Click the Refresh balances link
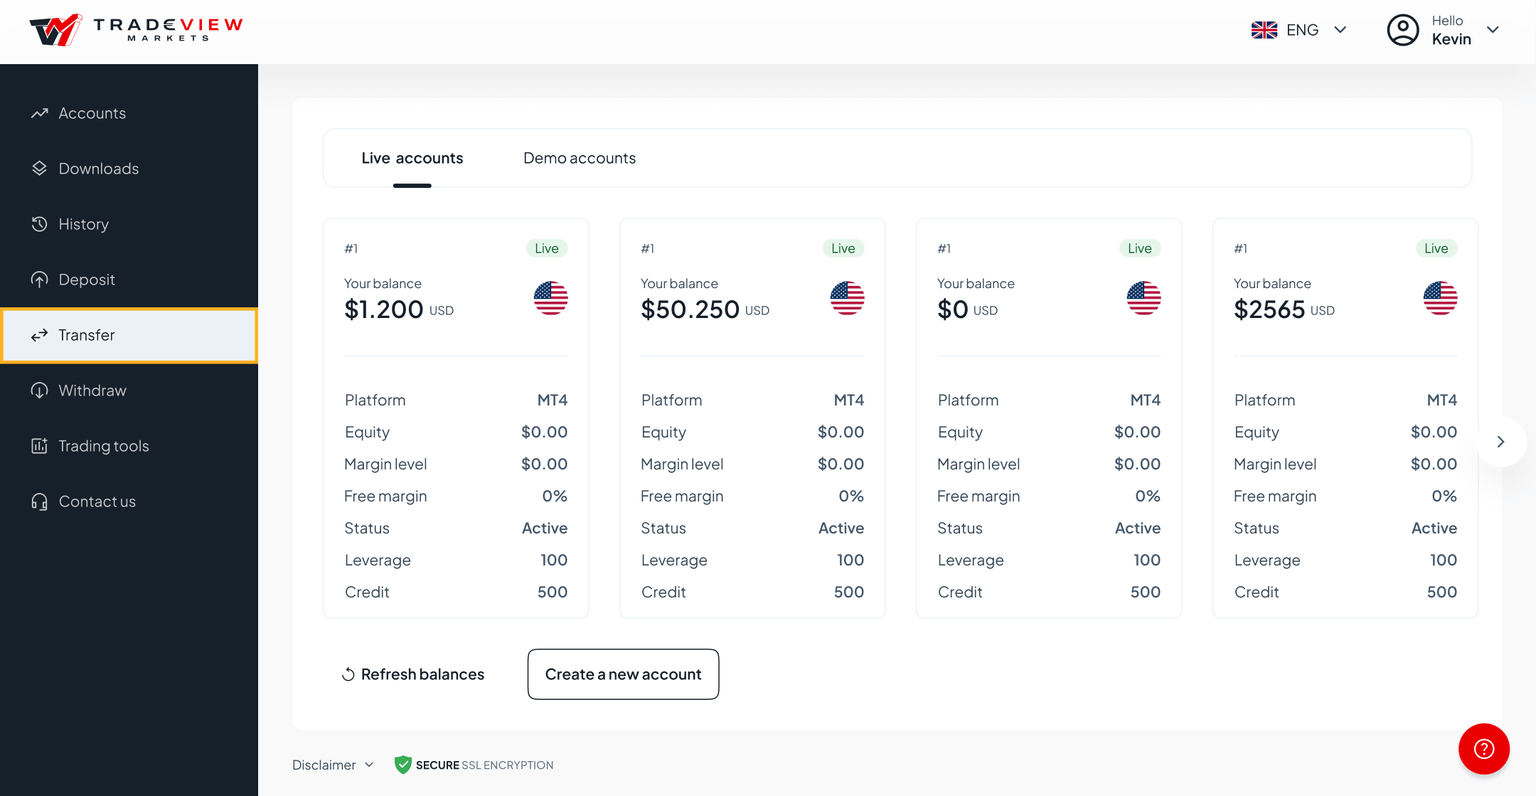Screen dimensions: 1536x796 [422, 675]
